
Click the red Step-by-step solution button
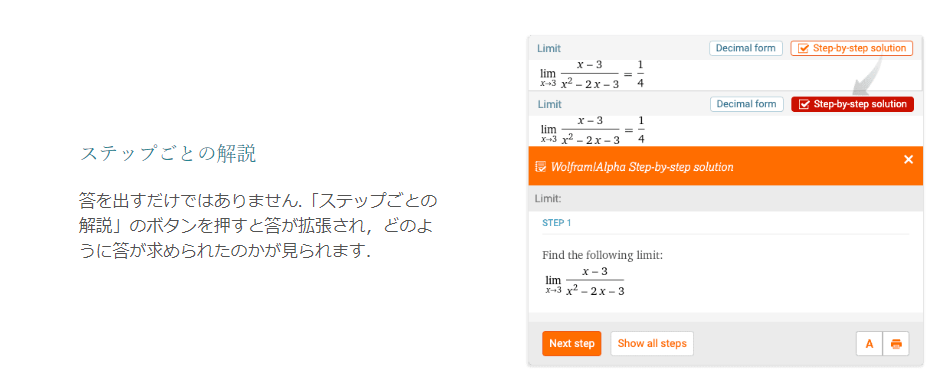852,105
